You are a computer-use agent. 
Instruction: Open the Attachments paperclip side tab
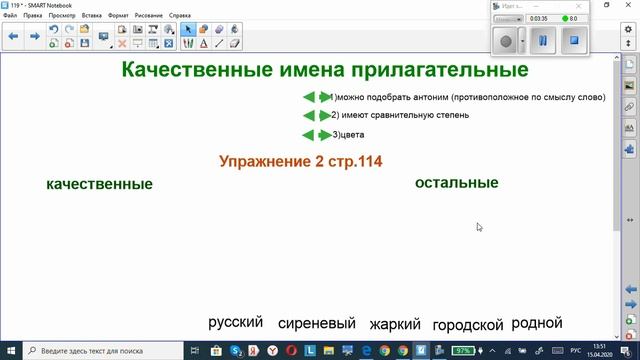coord(630,107)
